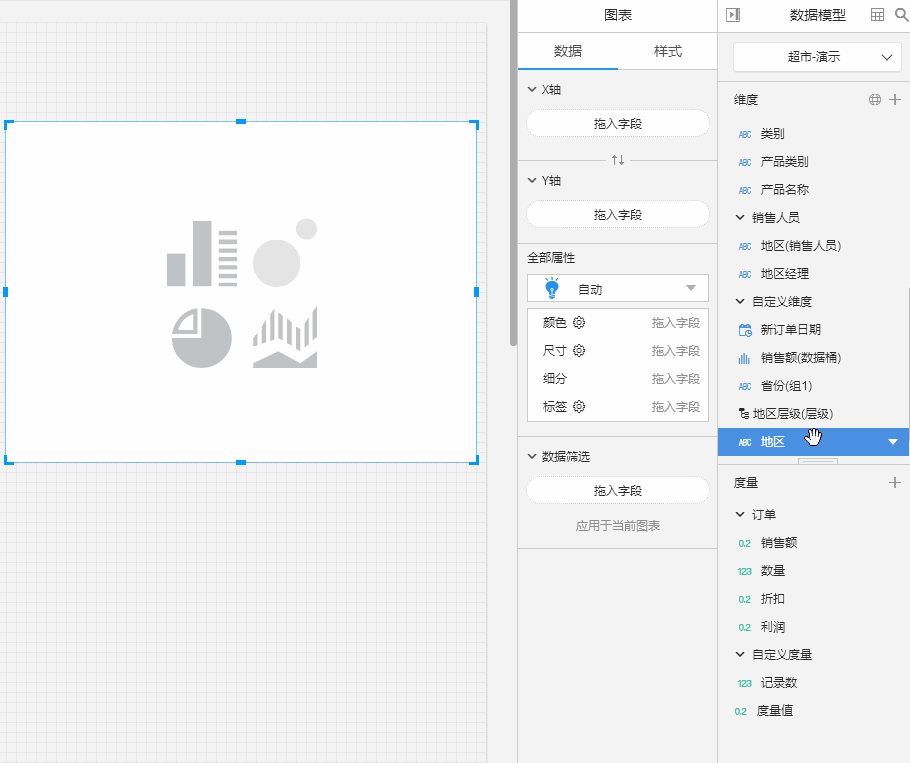The image size is (910, 763).
Task: Select the 销售额 measure field
Action: click(778, 543)
